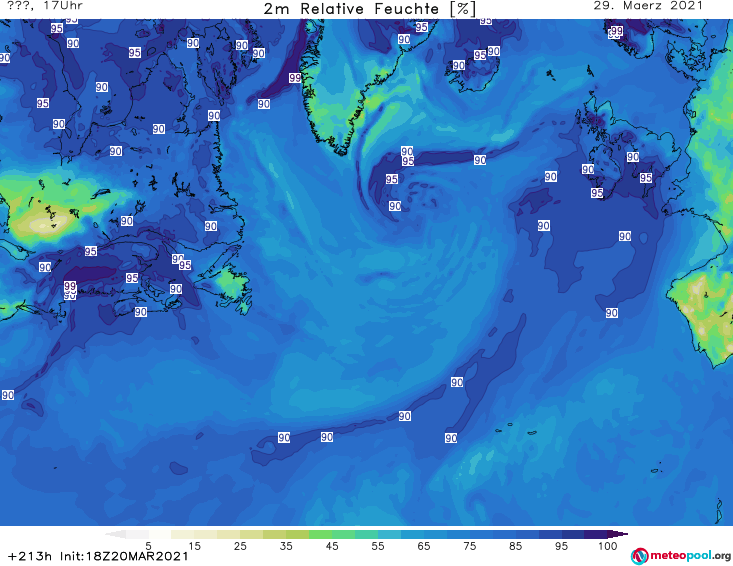
Task: Click the '85' value on the color scale
Action: (x=516, y=546)
